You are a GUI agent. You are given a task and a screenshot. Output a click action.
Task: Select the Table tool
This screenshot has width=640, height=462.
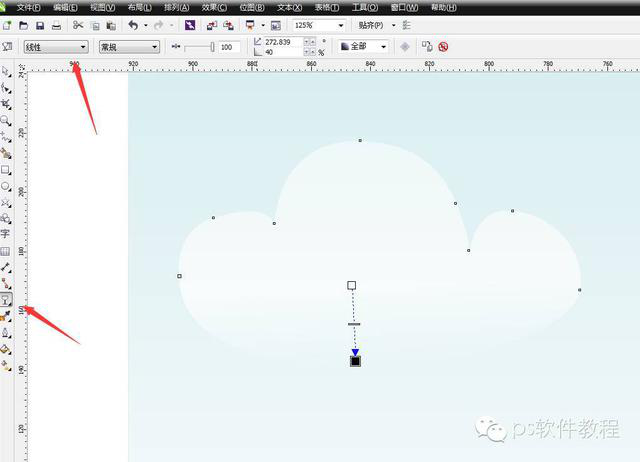tap(5, 251)
